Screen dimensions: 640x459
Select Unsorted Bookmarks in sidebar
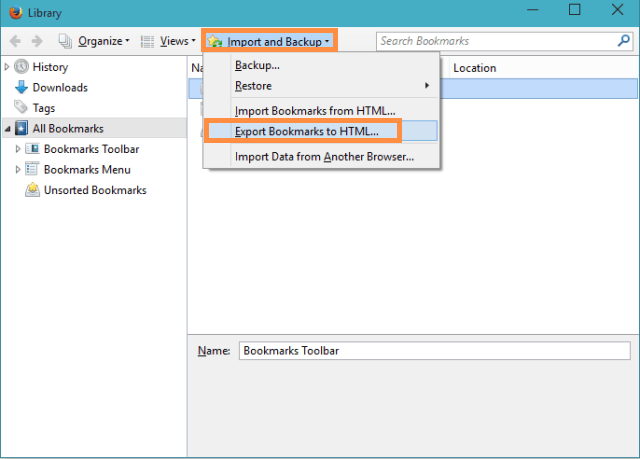click(95, 190)
